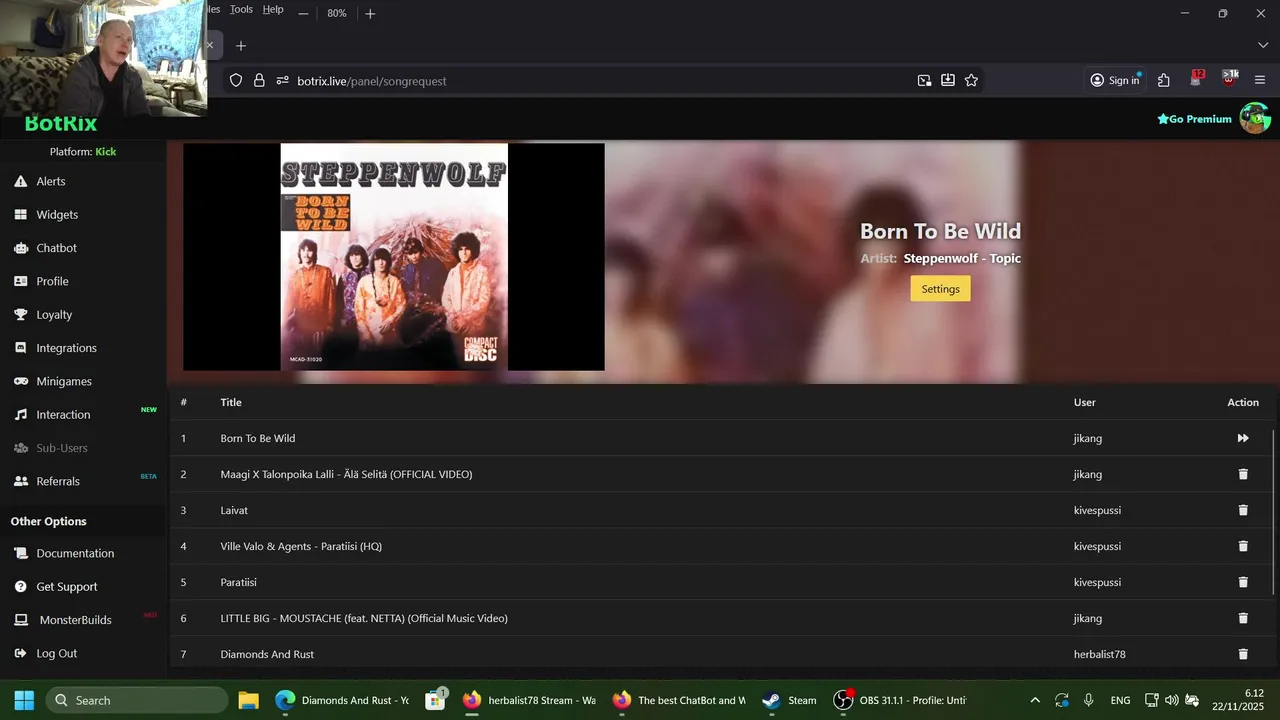Screen dimensions: 1280x720
Task: Delete the row 5 Paratiisi song request
Action: (1243, 582)
